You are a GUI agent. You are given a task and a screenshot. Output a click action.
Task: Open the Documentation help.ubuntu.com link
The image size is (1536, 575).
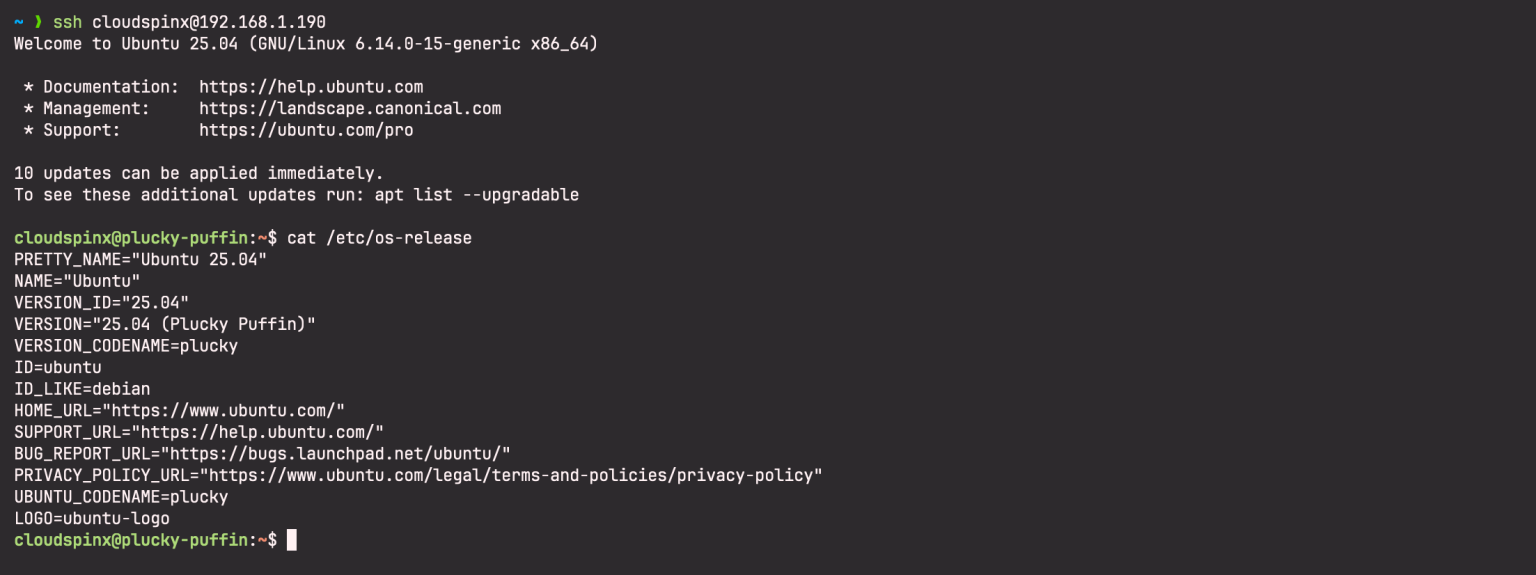311,87
